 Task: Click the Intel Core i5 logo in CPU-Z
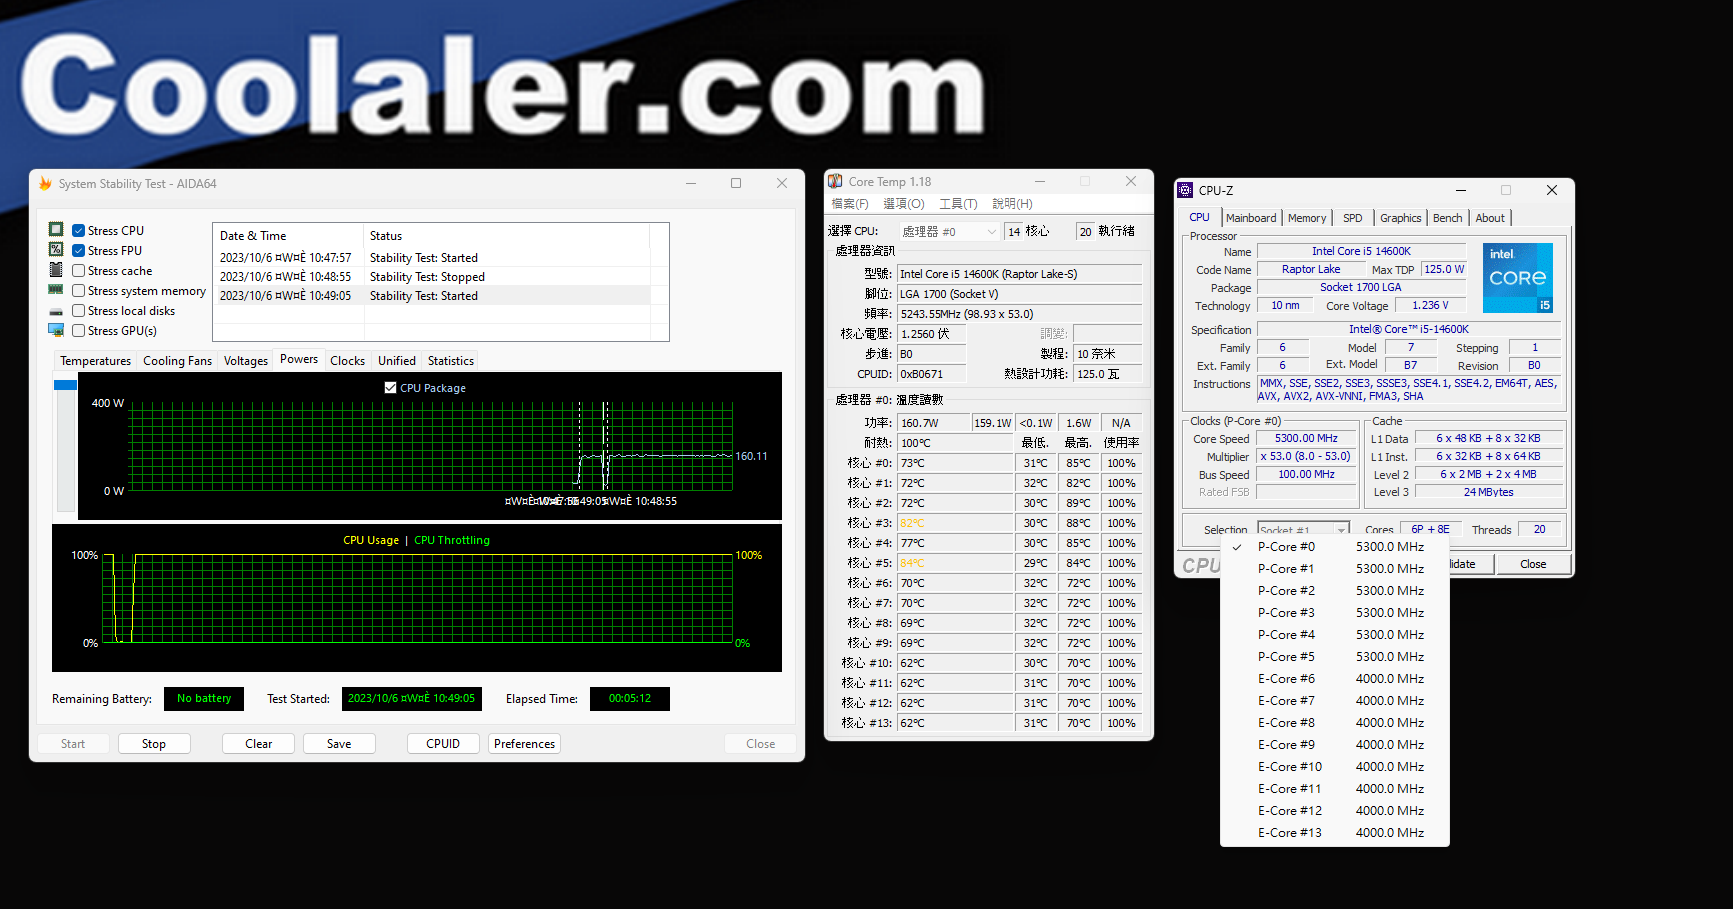coord(1518,278)
